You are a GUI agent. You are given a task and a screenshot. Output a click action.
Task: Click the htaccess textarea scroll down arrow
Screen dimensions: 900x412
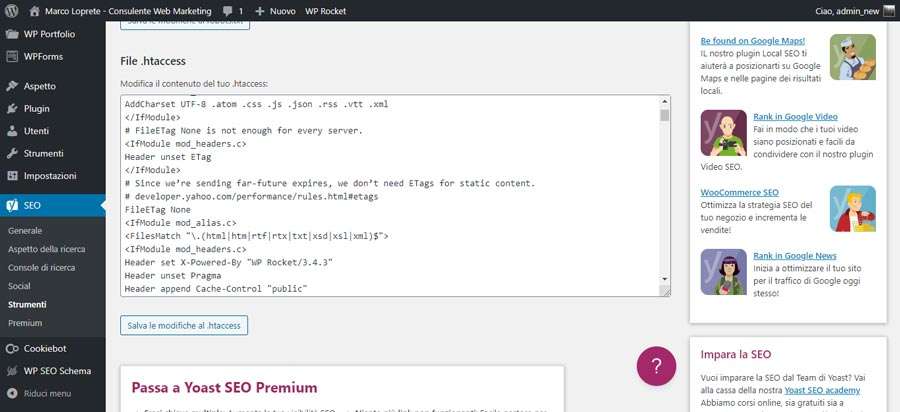pyautogui.click(x=665, y=278)
